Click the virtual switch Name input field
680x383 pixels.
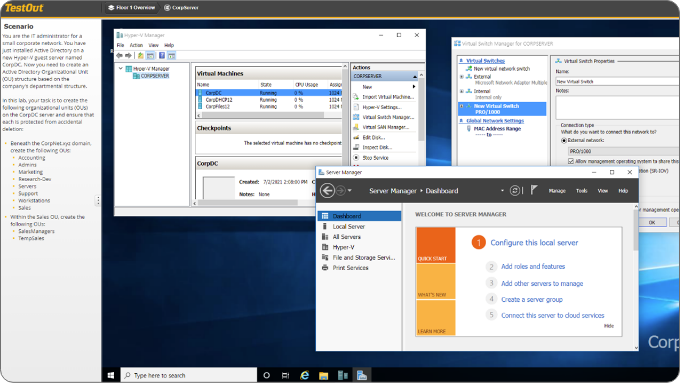click(617, 82)
